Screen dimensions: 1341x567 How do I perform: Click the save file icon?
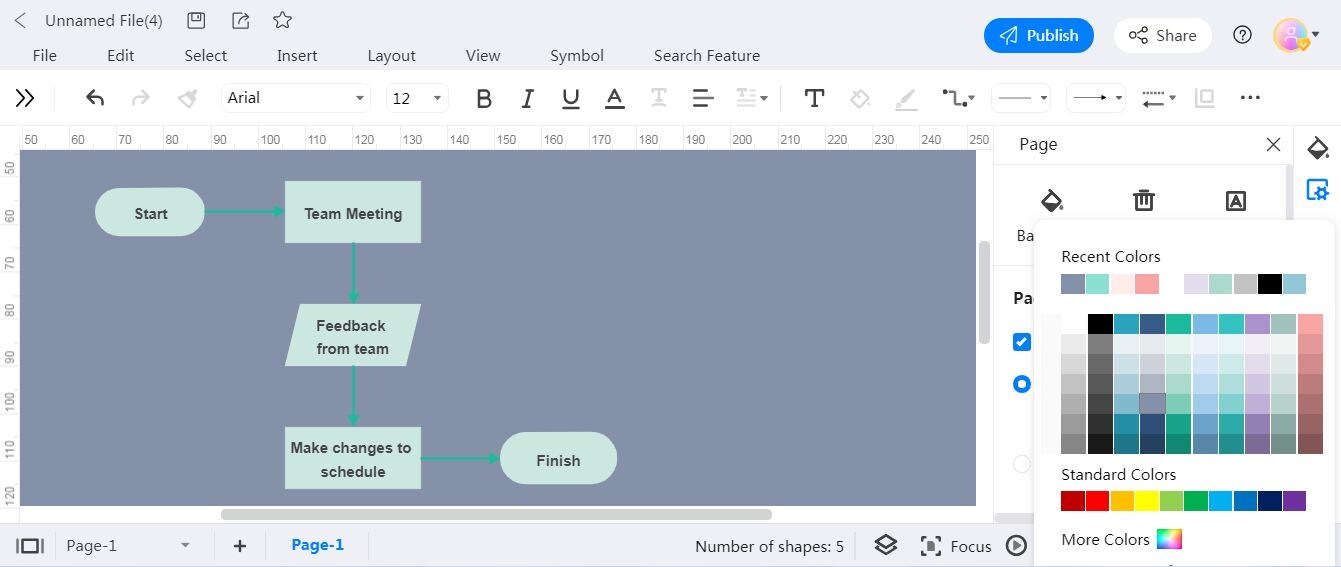pos(197,20)
